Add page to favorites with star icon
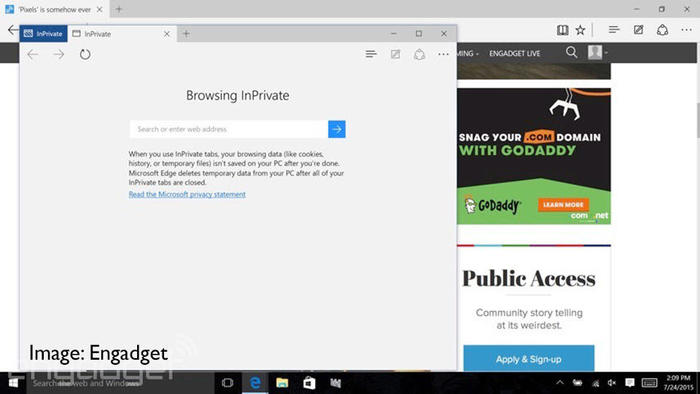 [x=580, y=30]
